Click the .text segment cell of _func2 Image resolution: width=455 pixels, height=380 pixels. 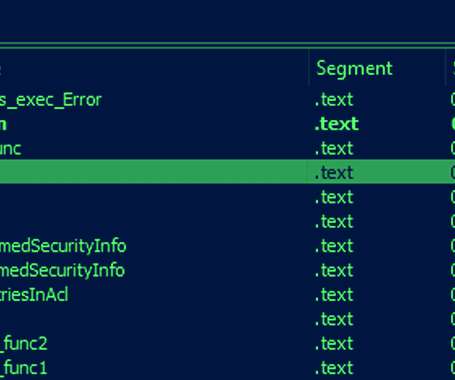pos(334,343)
